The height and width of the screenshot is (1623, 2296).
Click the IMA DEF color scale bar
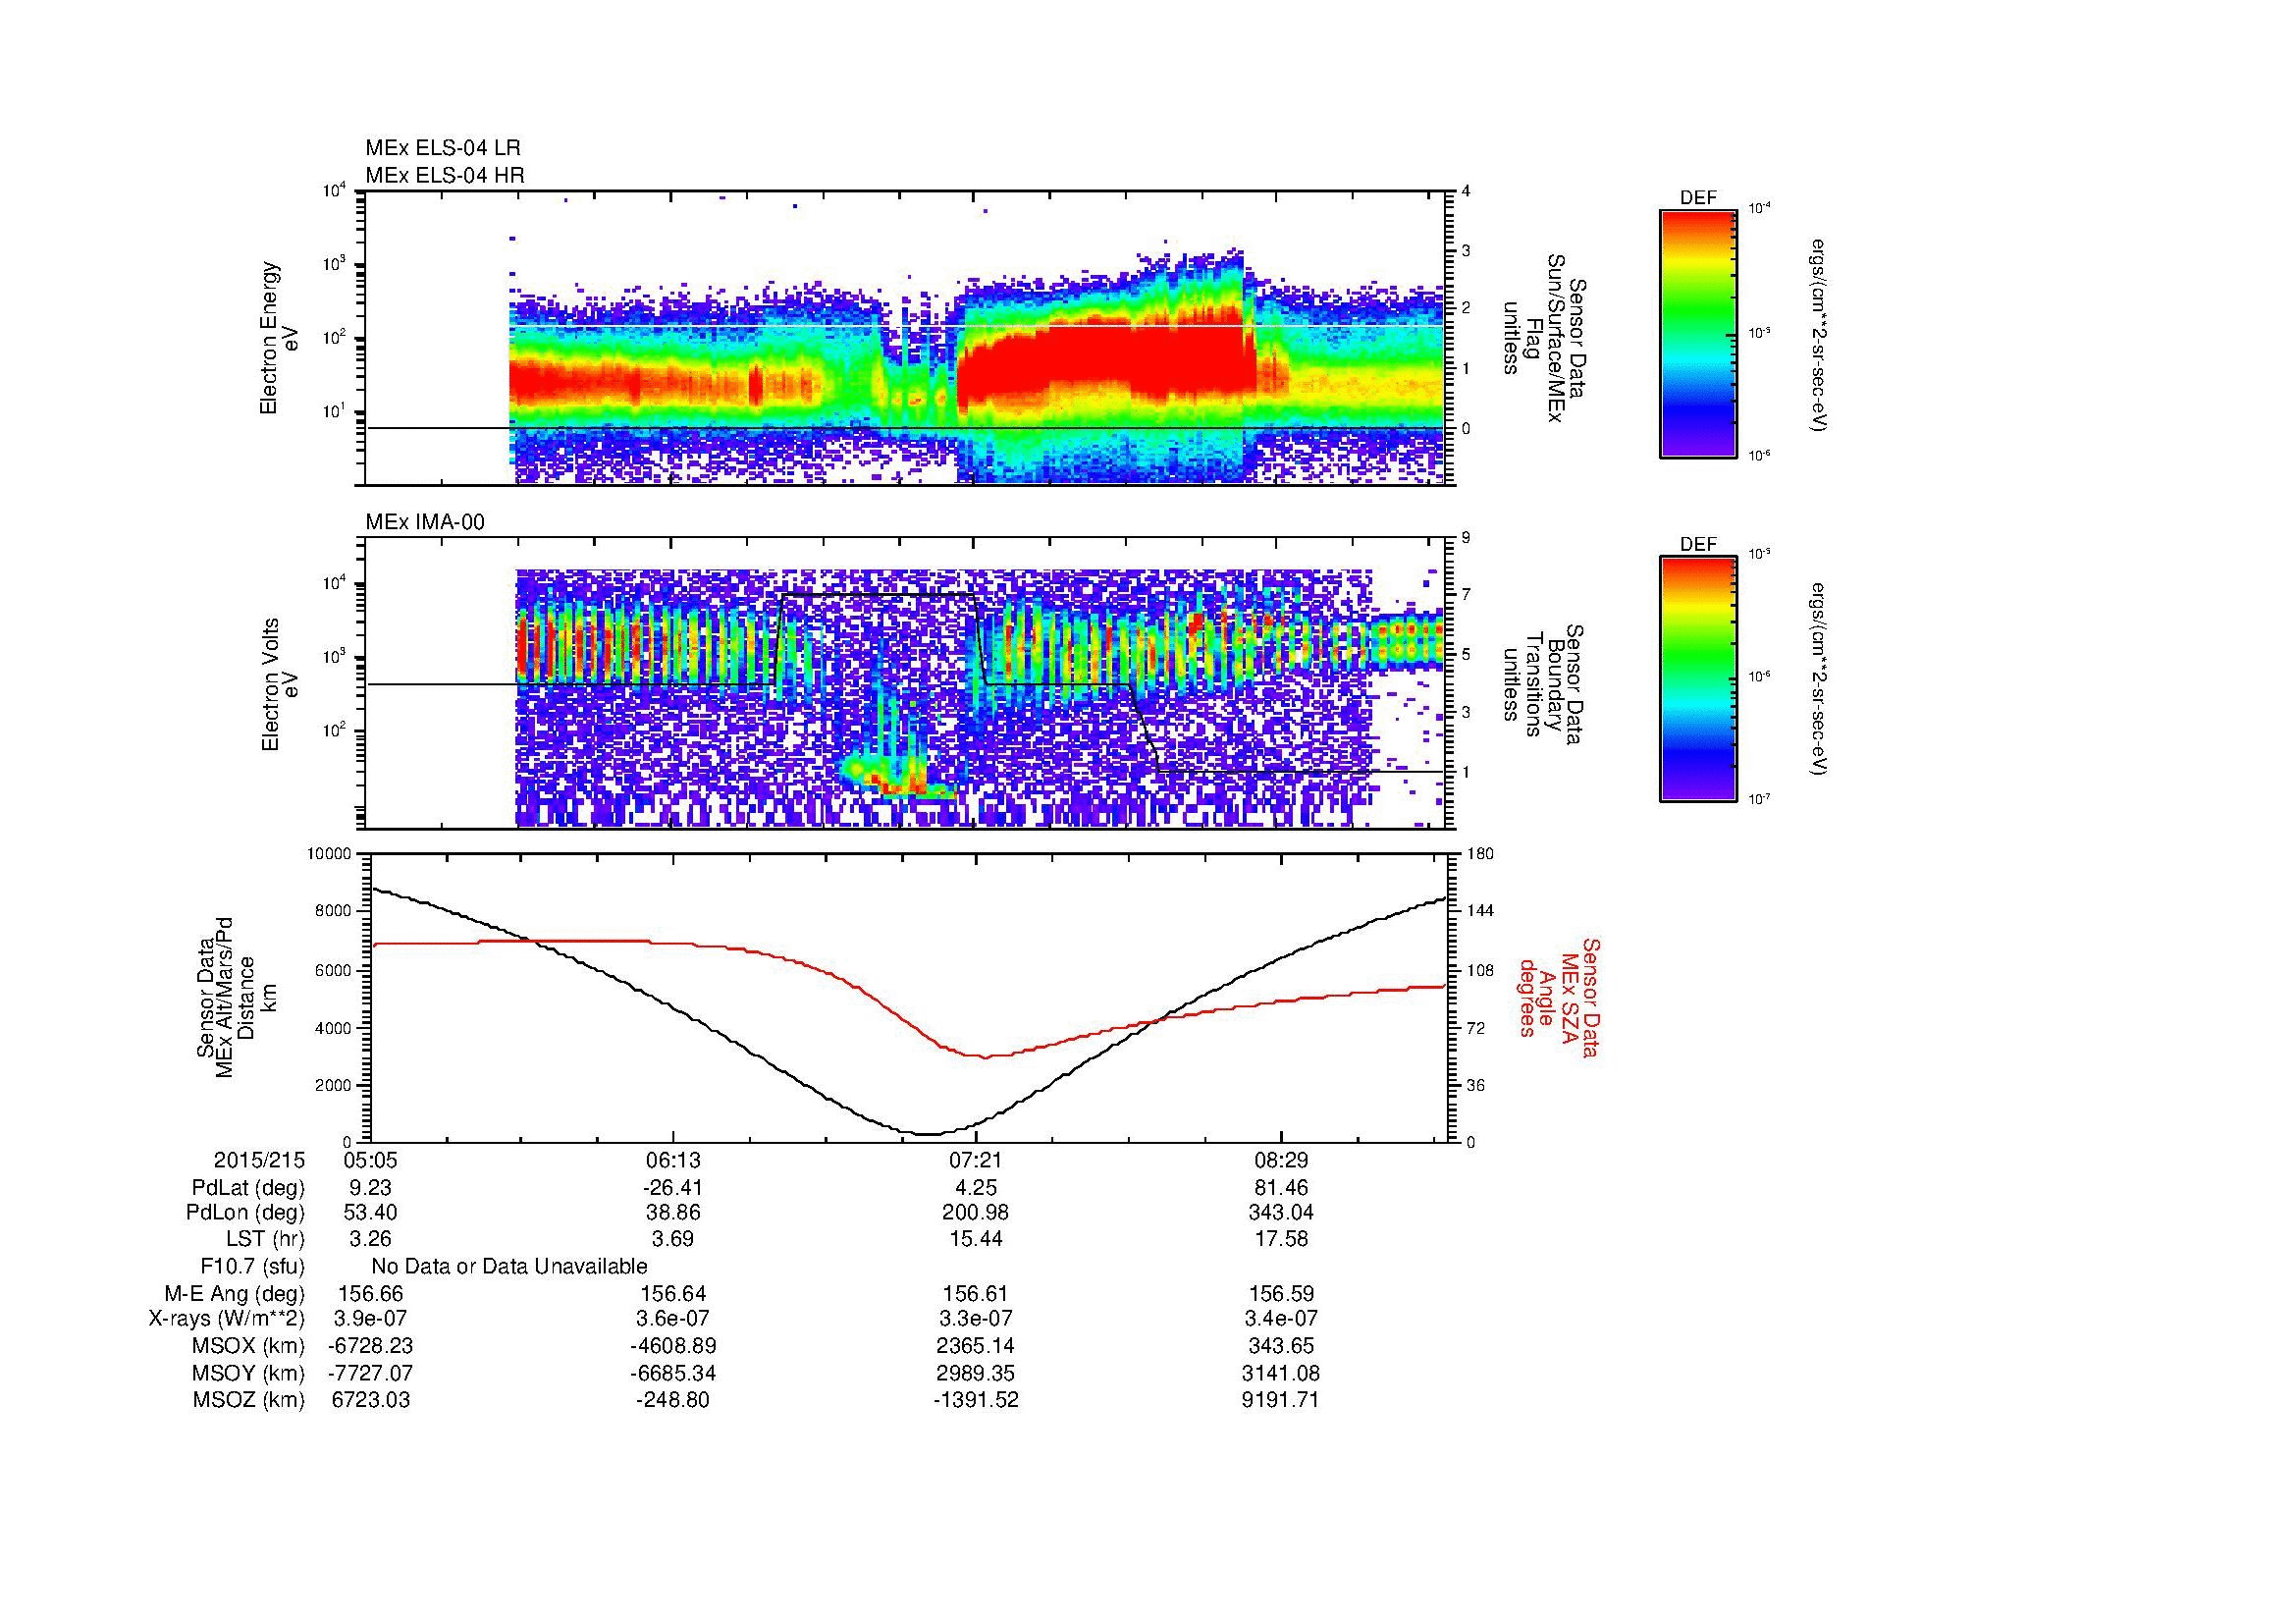[x=1697, y=678]
